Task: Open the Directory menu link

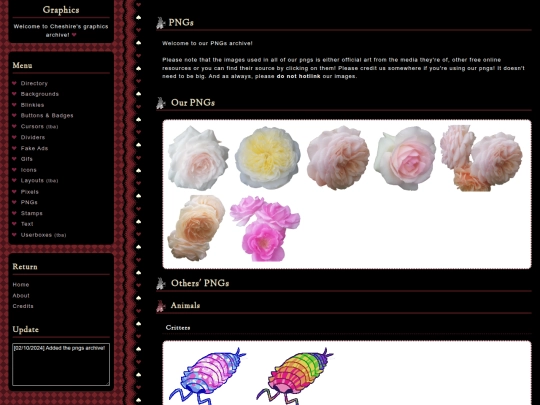Action: 34,83
